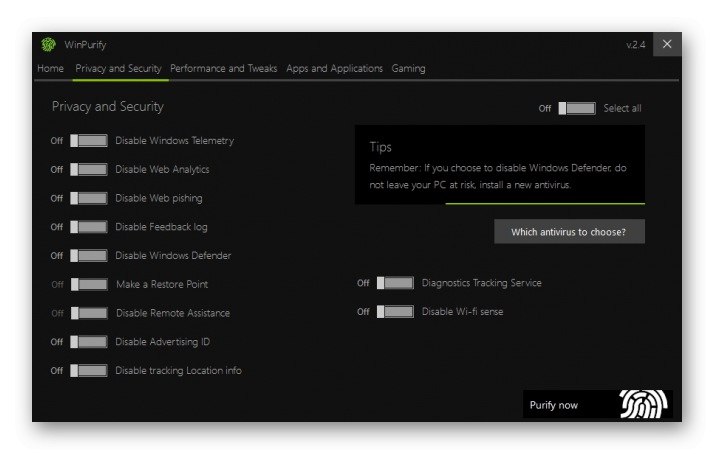The width and height of the screenshot is (714, 454).
Task: Toggle Disable Feedback log switch
Action: pos(89,227)
